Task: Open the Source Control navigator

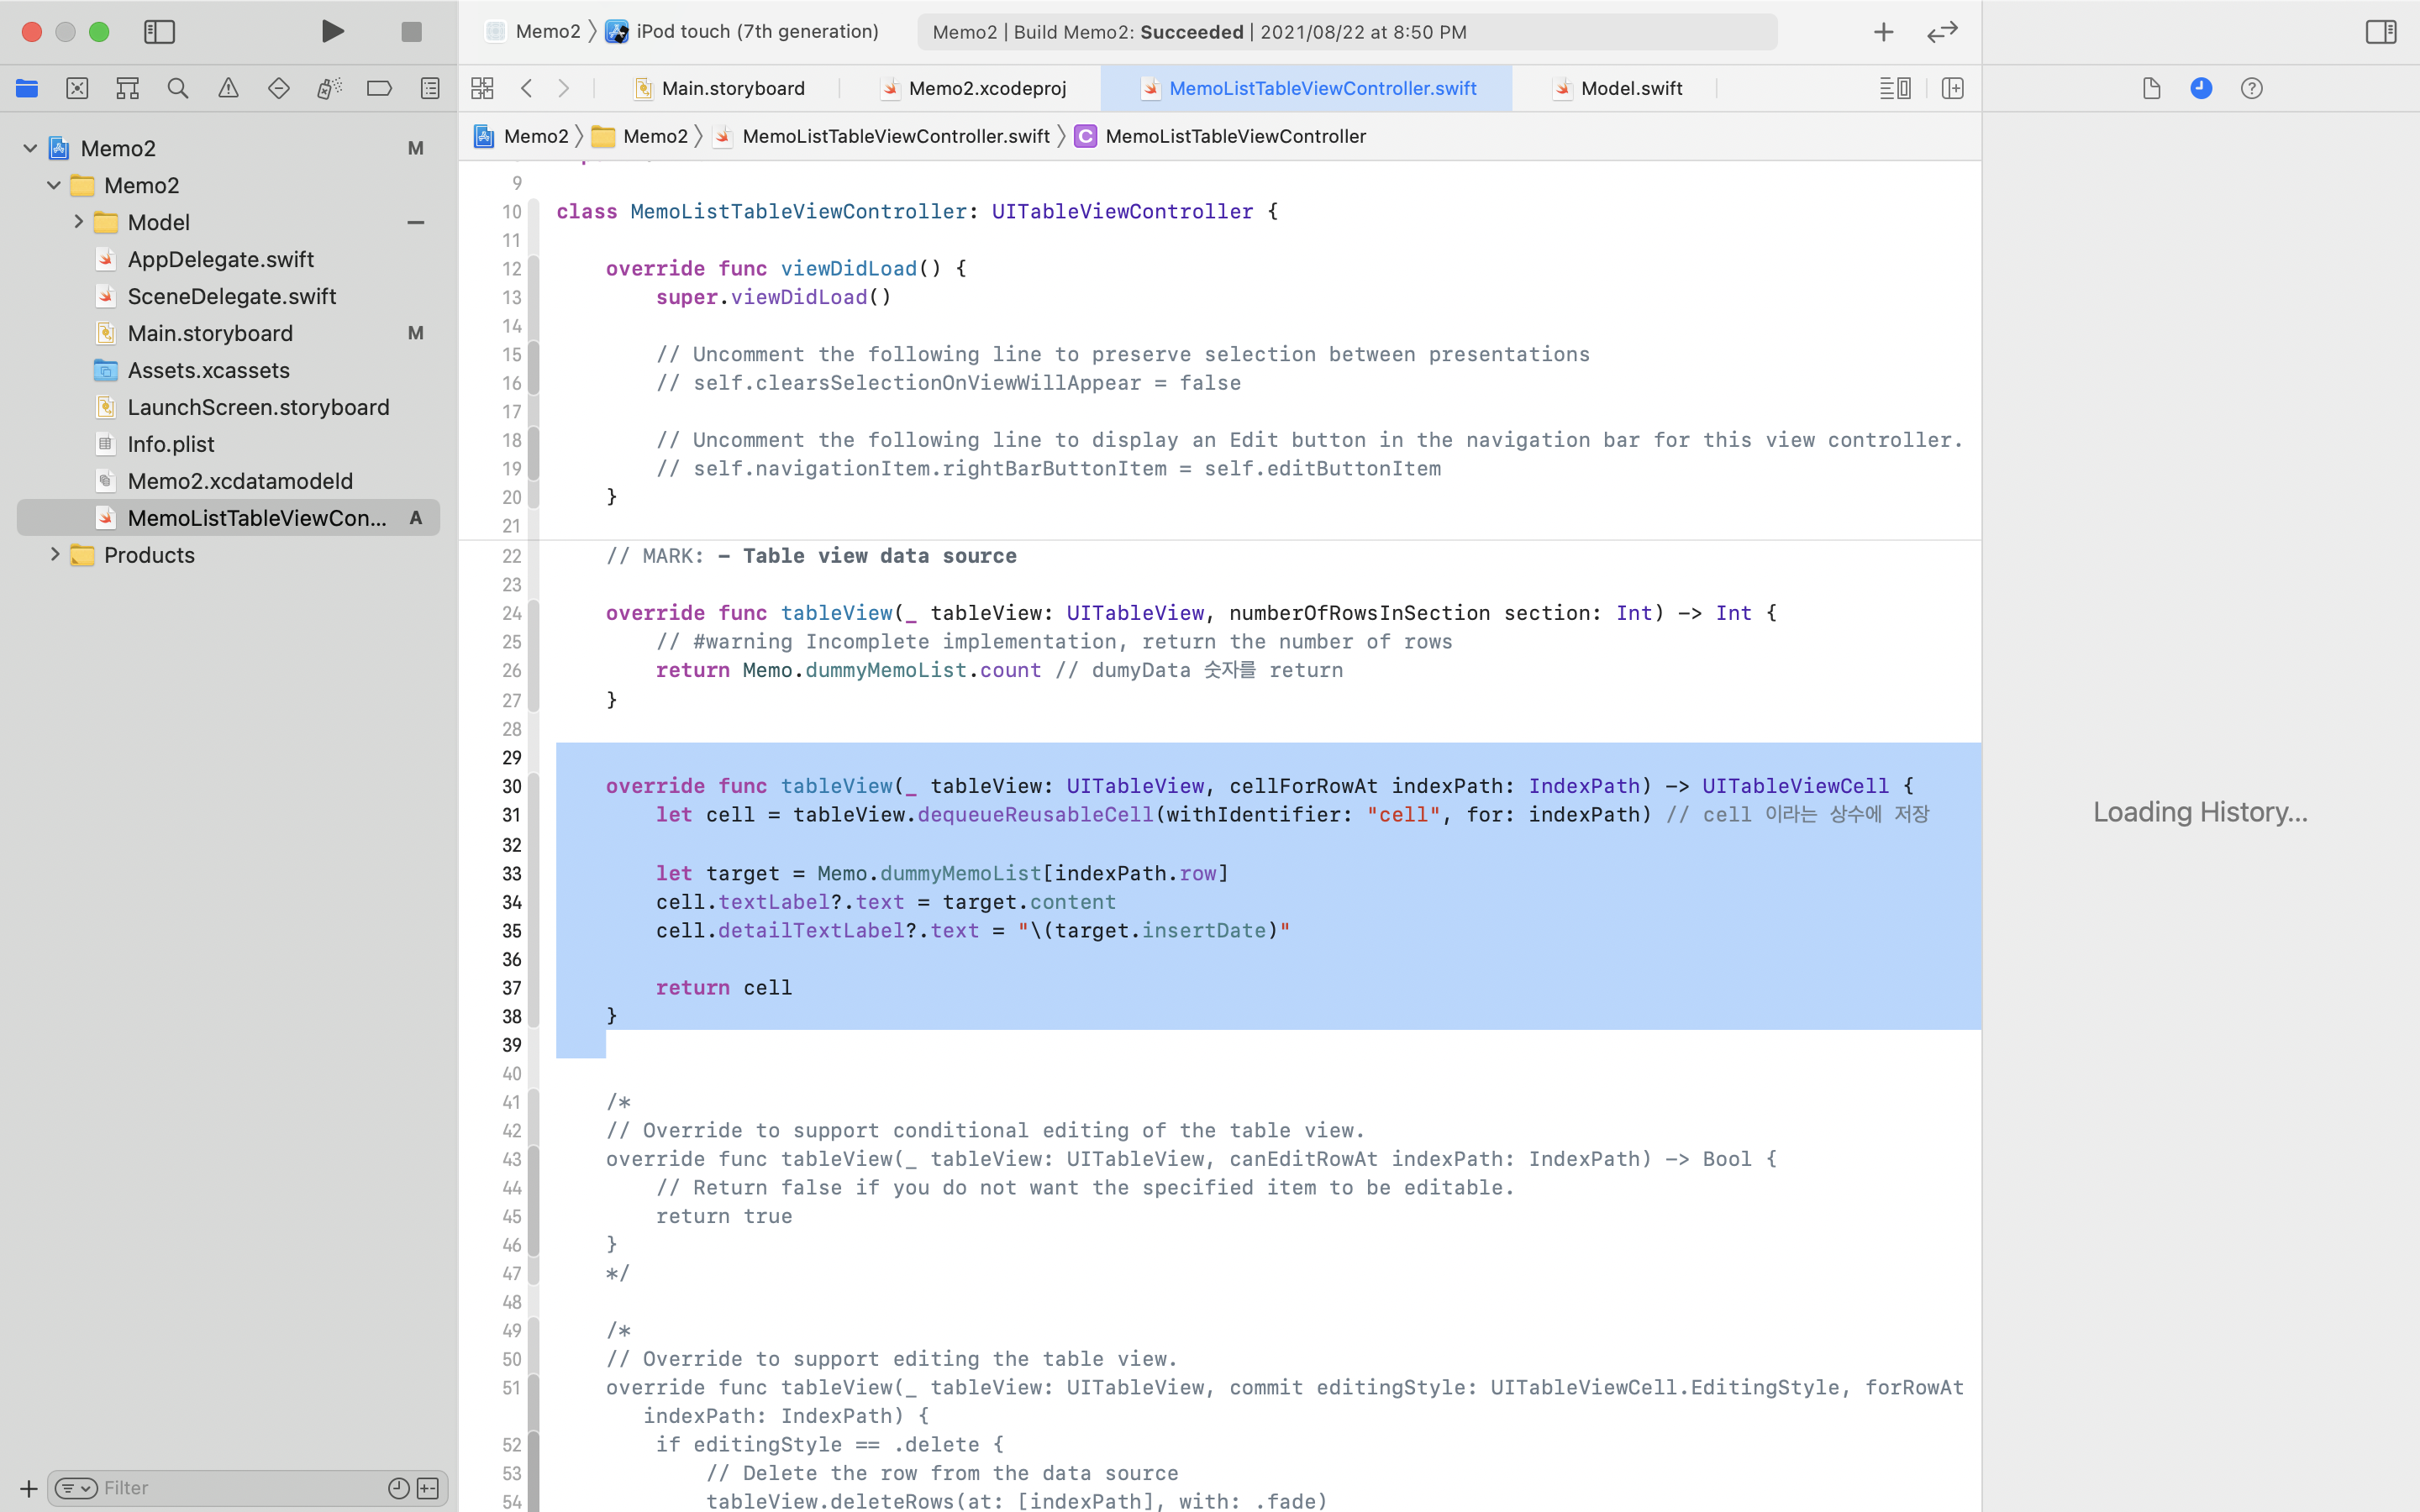Action: [x=77, y=88]
